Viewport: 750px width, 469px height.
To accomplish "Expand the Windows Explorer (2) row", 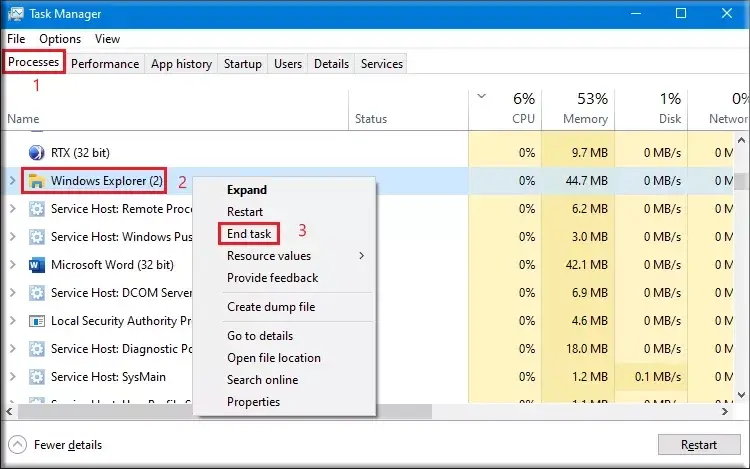I will click(12, 181).
